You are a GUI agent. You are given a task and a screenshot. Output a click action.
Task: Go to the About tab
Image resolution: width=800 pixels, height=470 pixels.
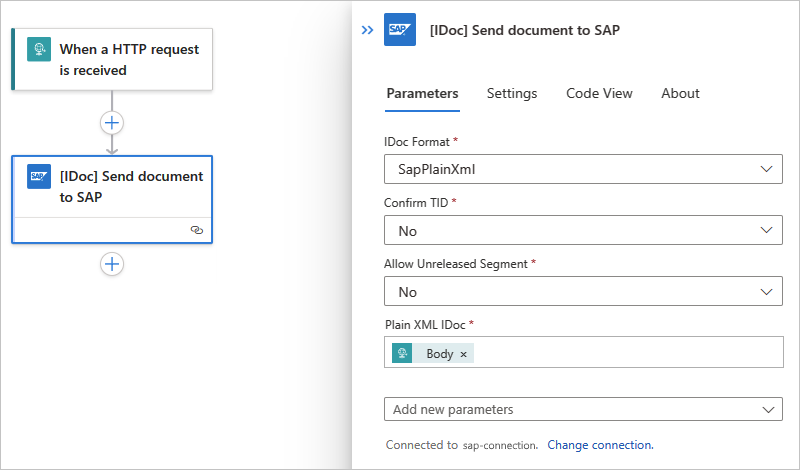coord(680,93)
